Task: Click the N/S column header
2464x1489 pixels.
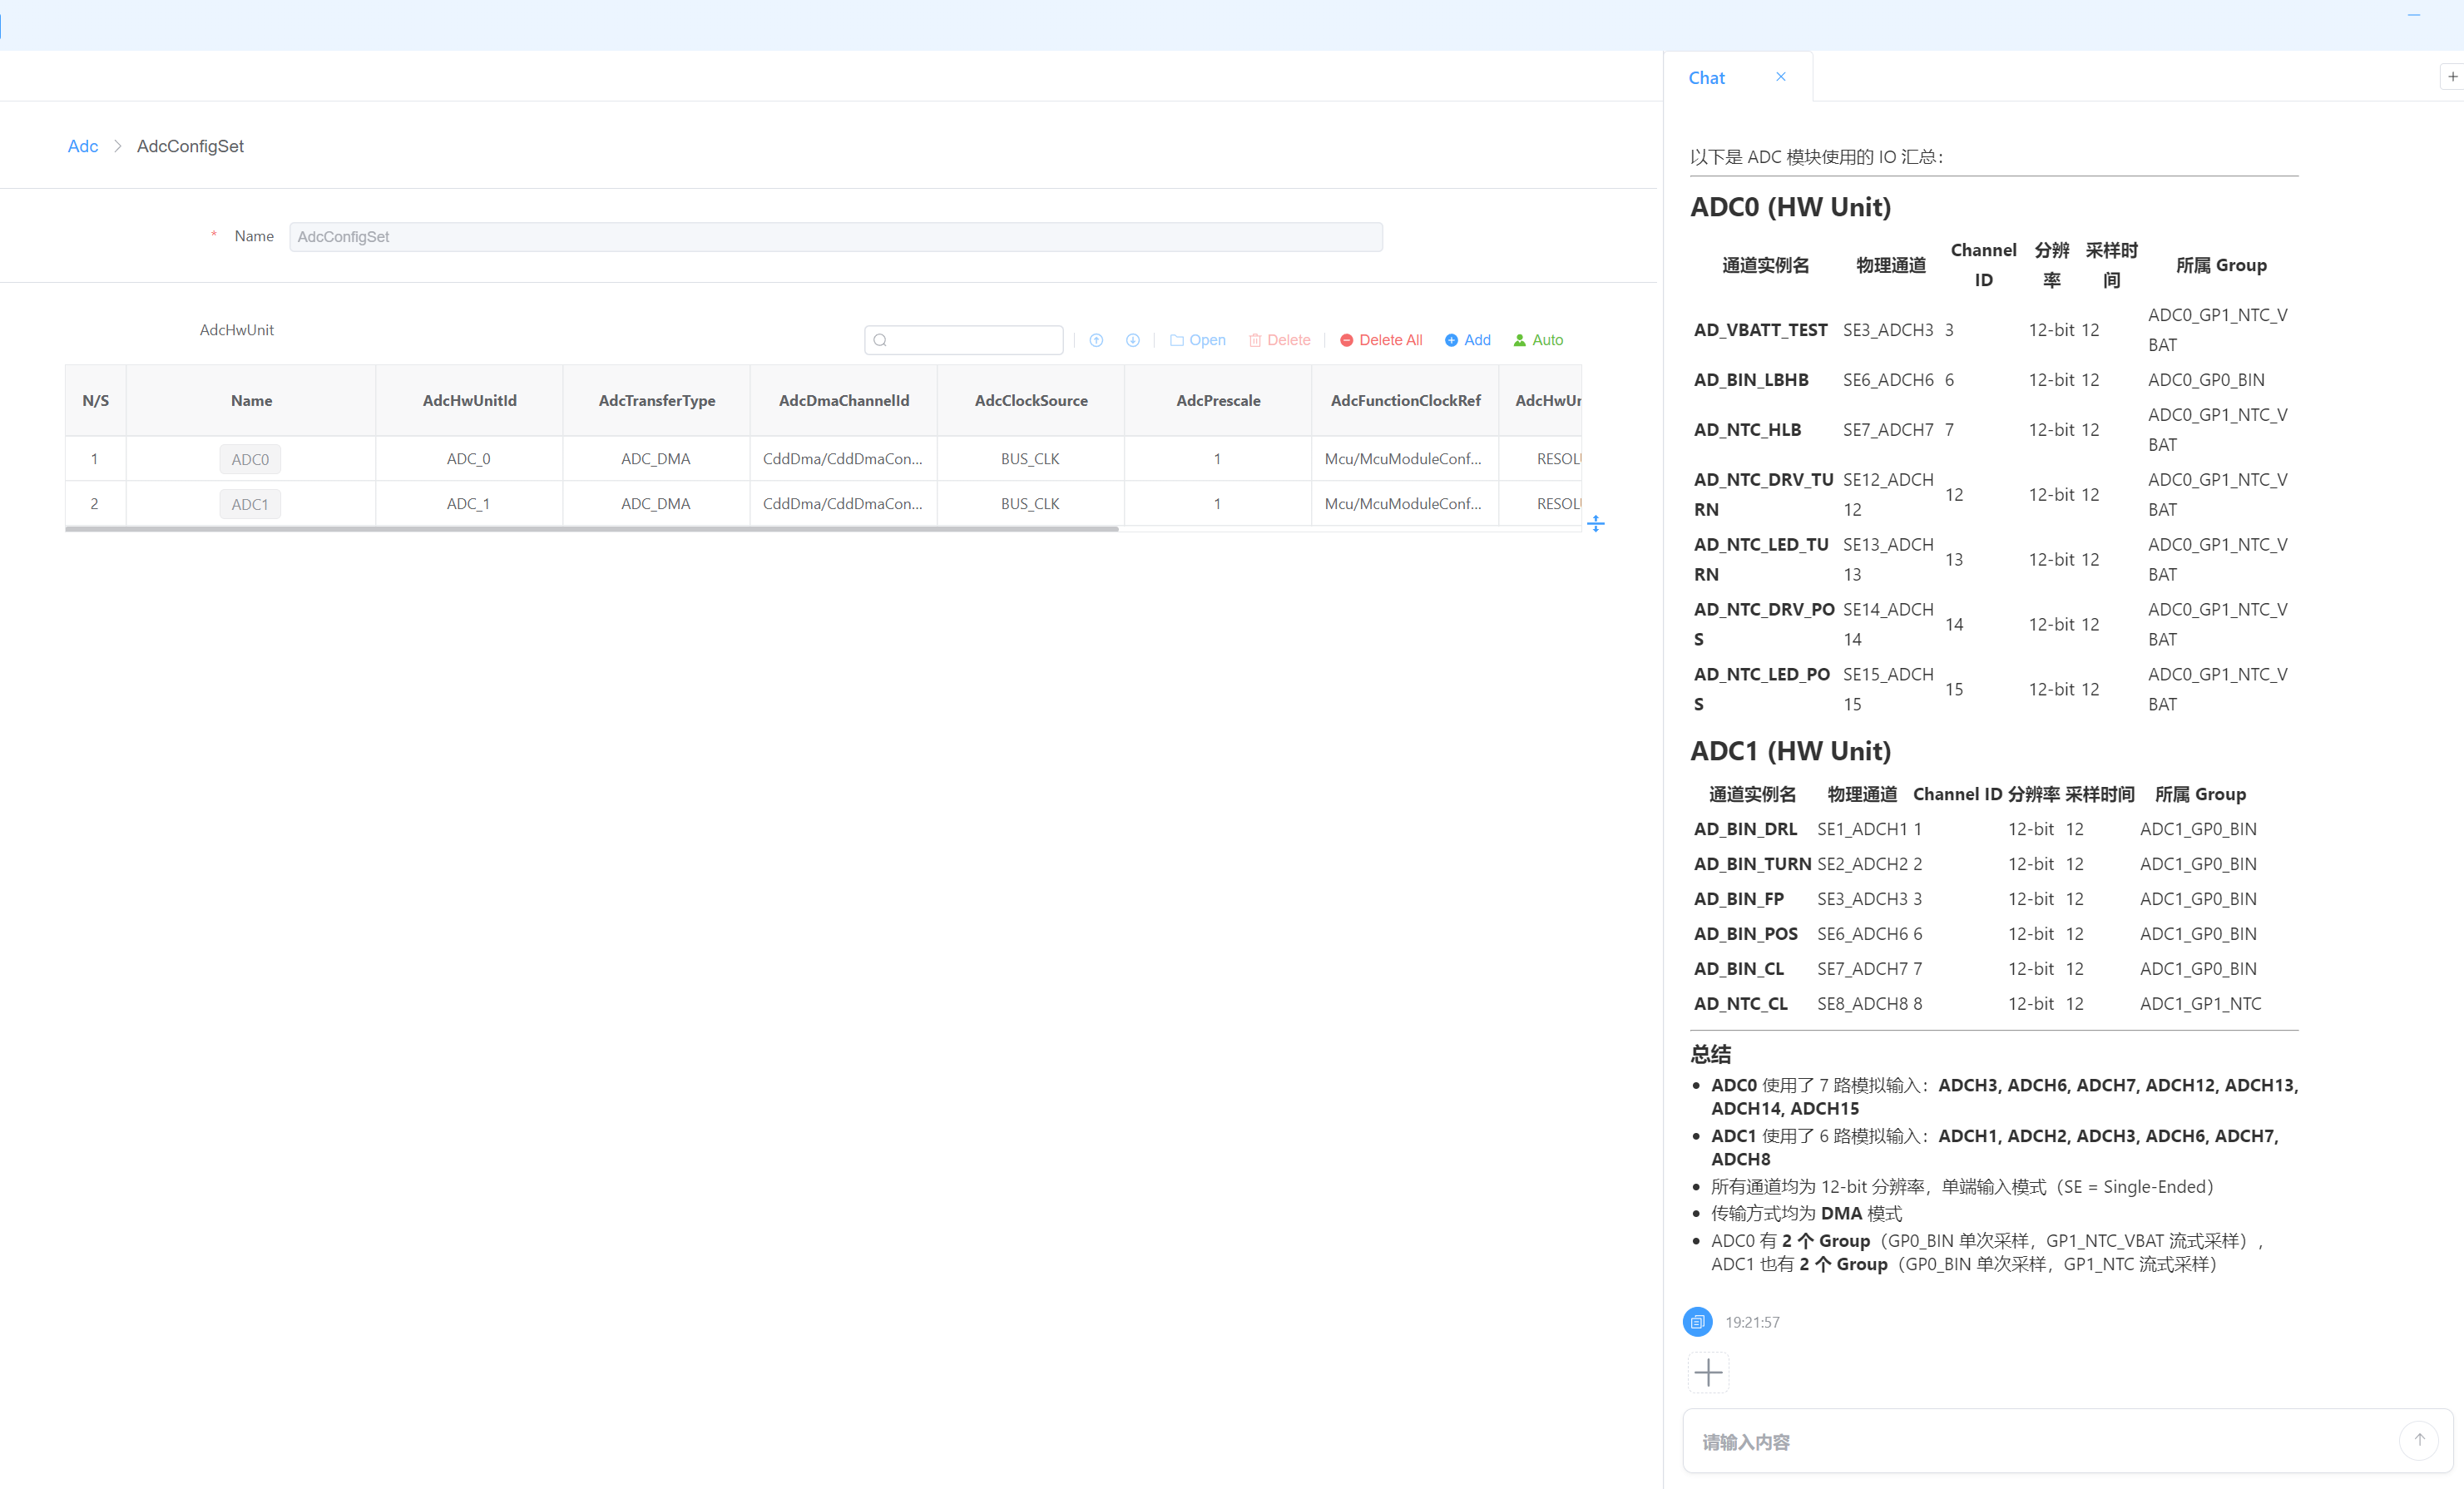Action: point(96,401)
